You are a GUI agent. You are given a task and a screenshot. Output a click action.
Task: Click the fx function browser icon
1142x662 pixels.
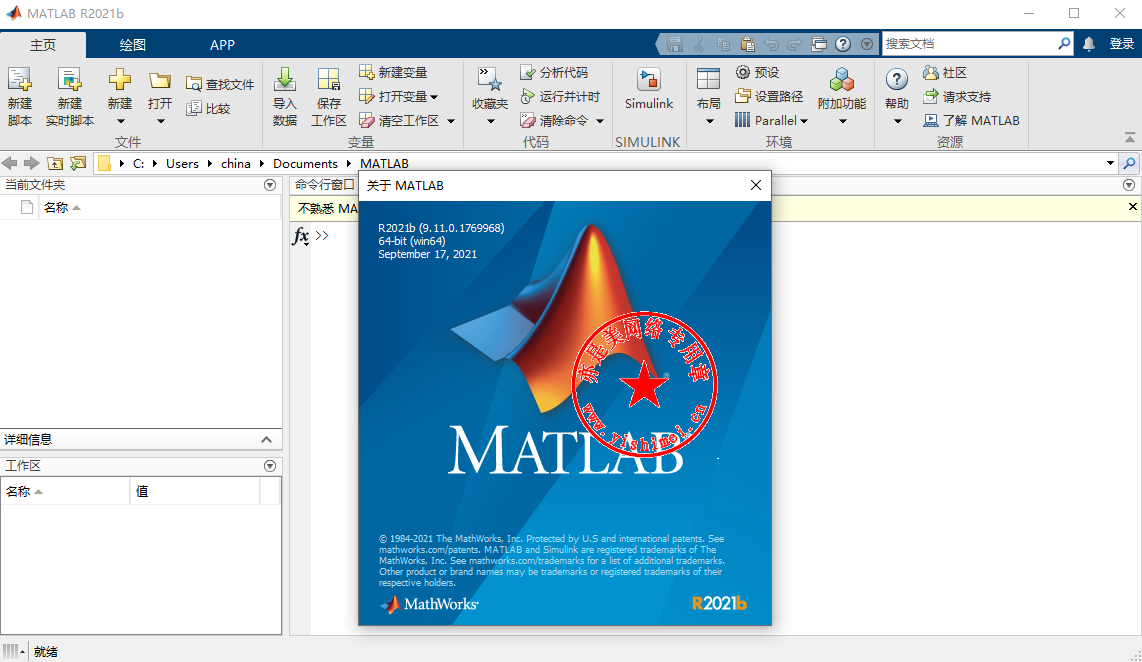coord(301,236)
